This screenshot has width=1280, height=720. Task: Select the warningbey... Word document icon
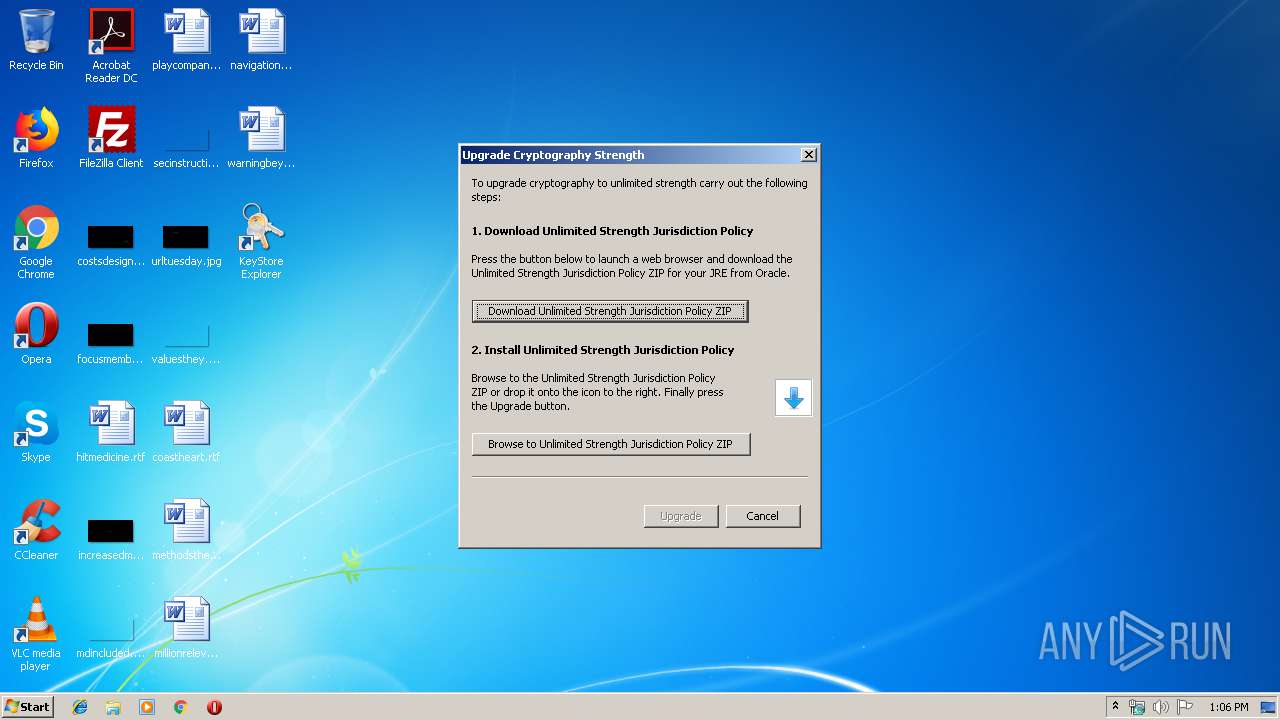[x=261, y=139]
